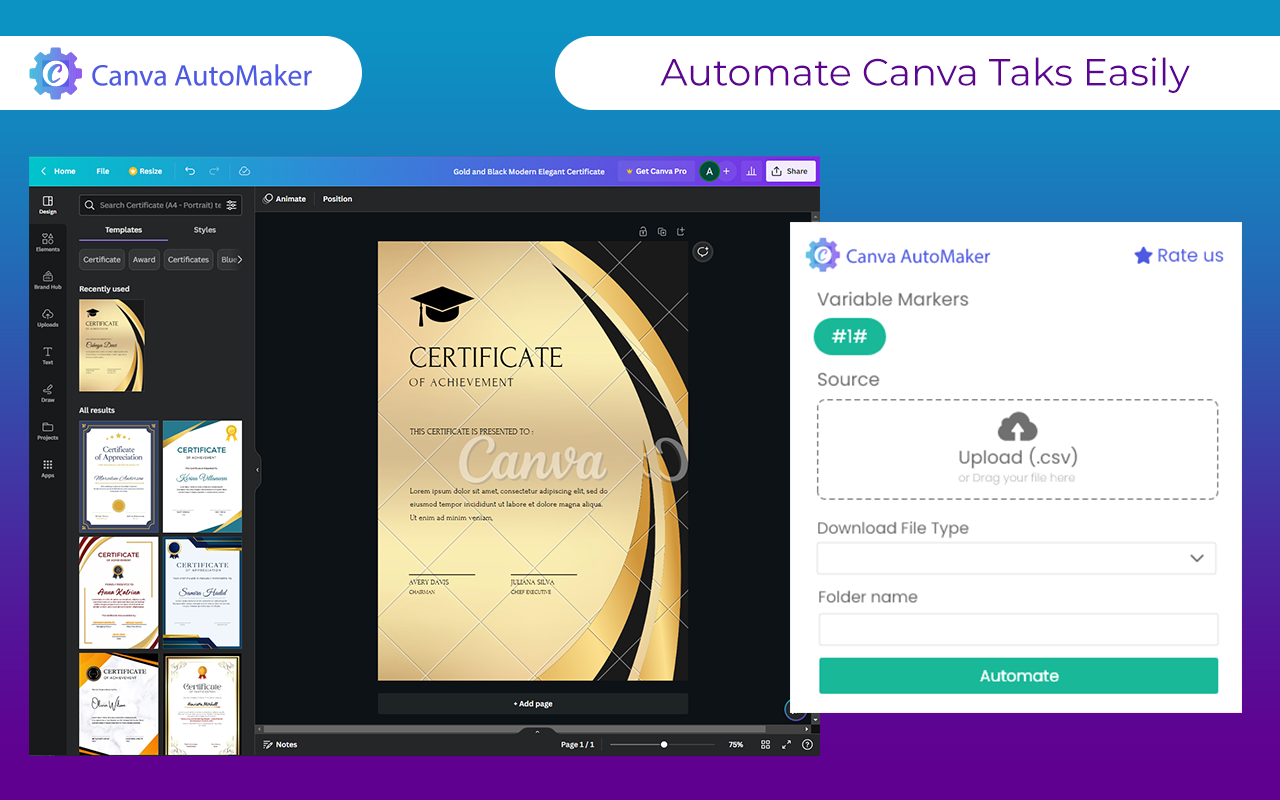Select the navy blue certificate of appreciation template
This screenshot has height=800, width=1280.
[x=202, y=593]
